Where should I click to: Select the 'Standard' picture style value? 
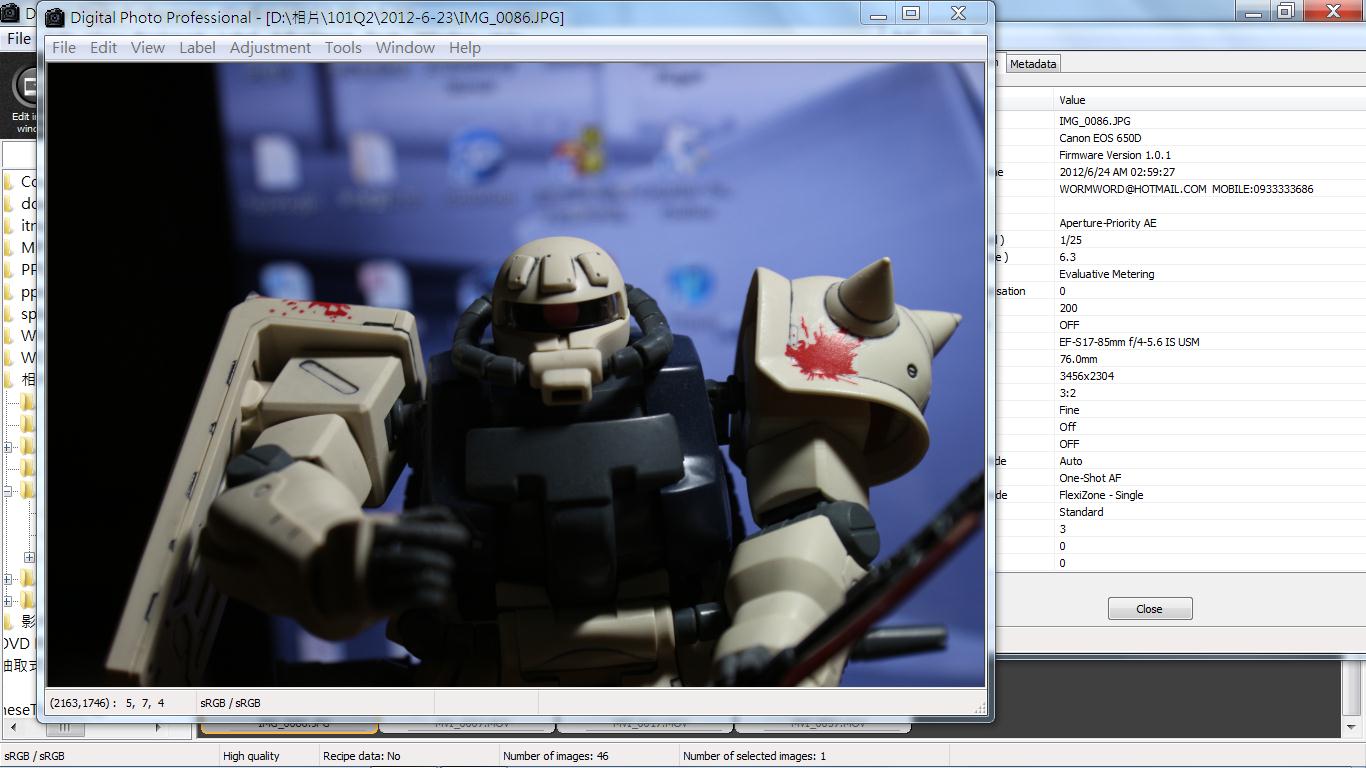click(x=1081, y=512)
